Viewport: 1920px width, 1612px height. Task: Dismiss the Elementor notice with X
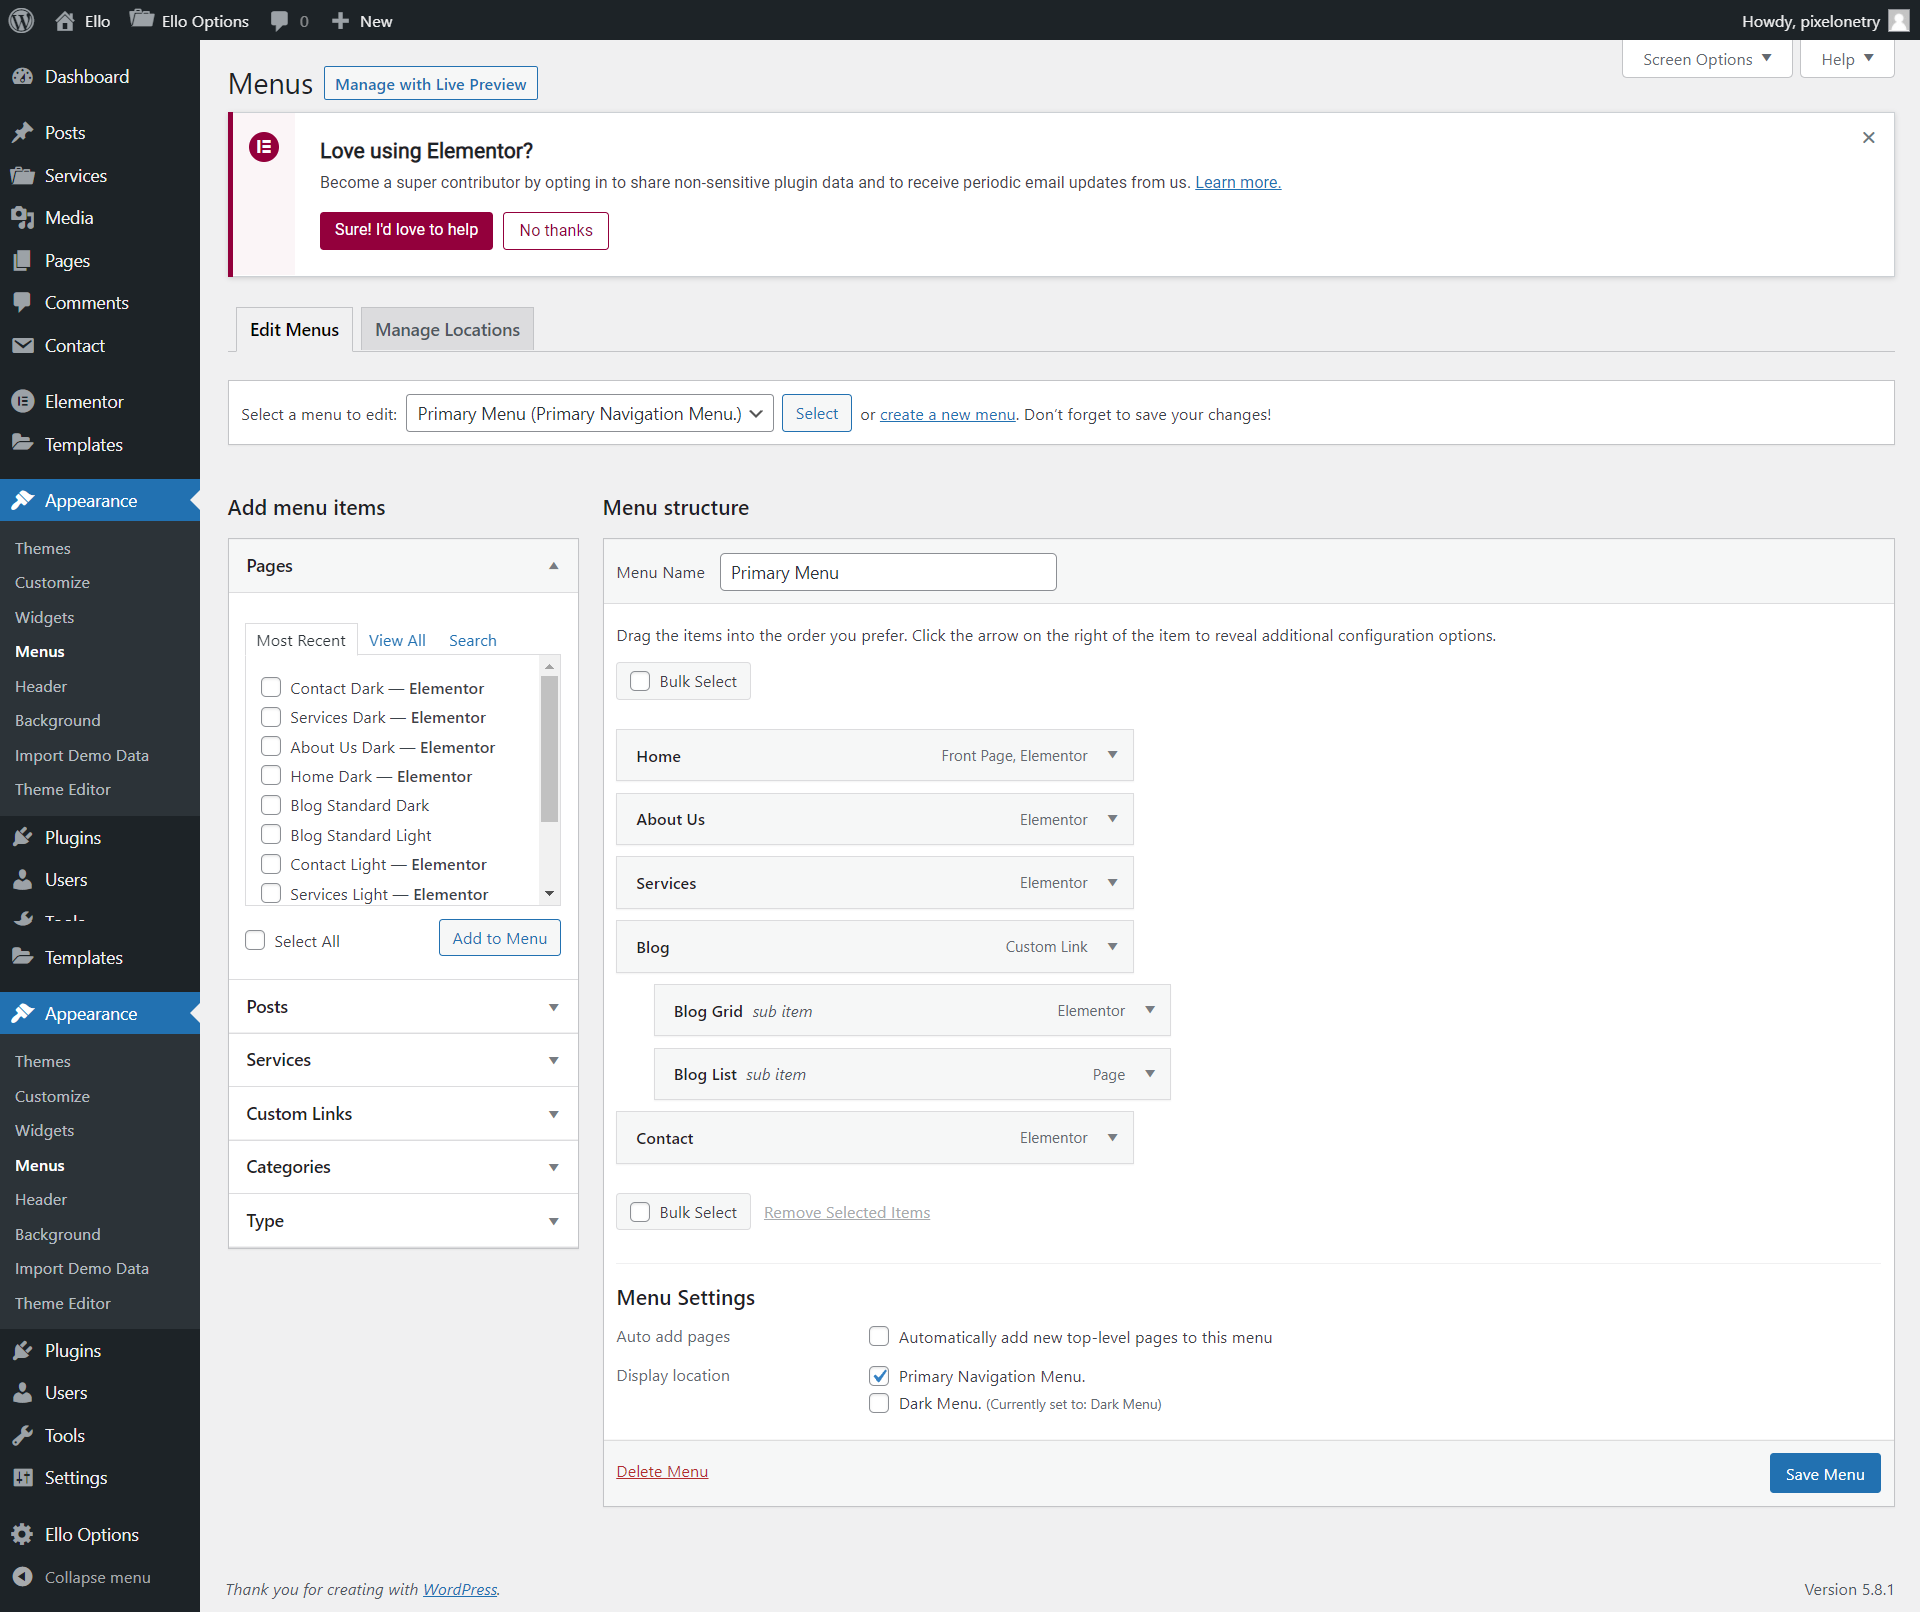click(1868, 138)
